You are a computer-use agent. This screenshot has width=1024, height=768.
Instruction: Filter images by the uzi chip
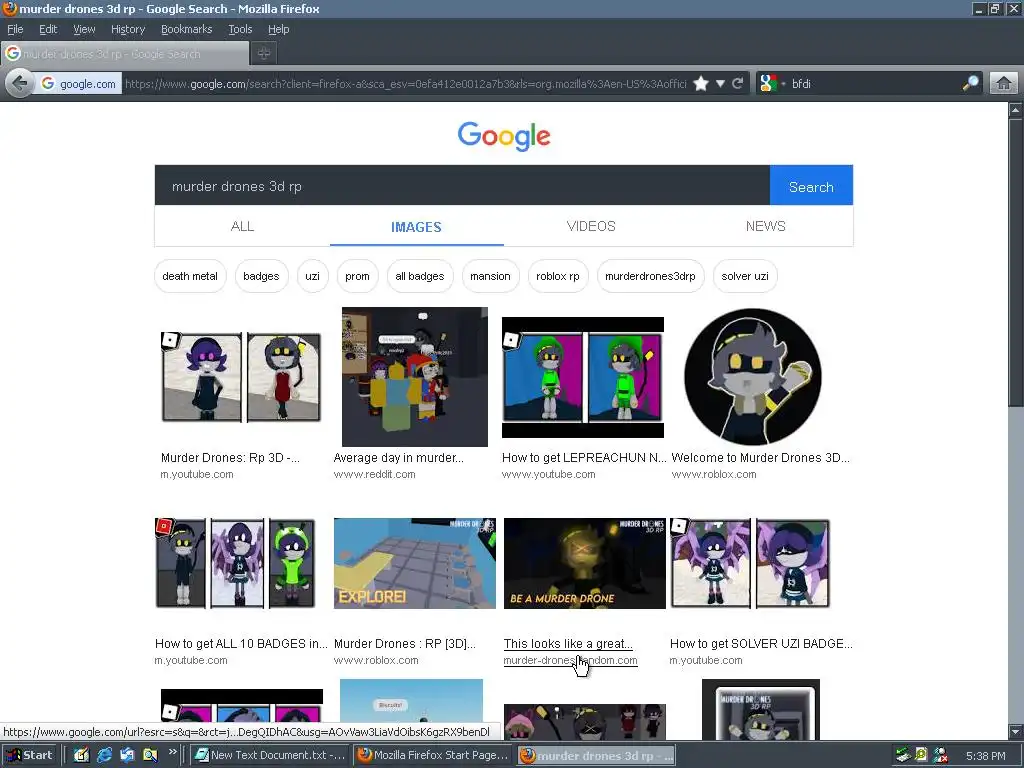313,276
